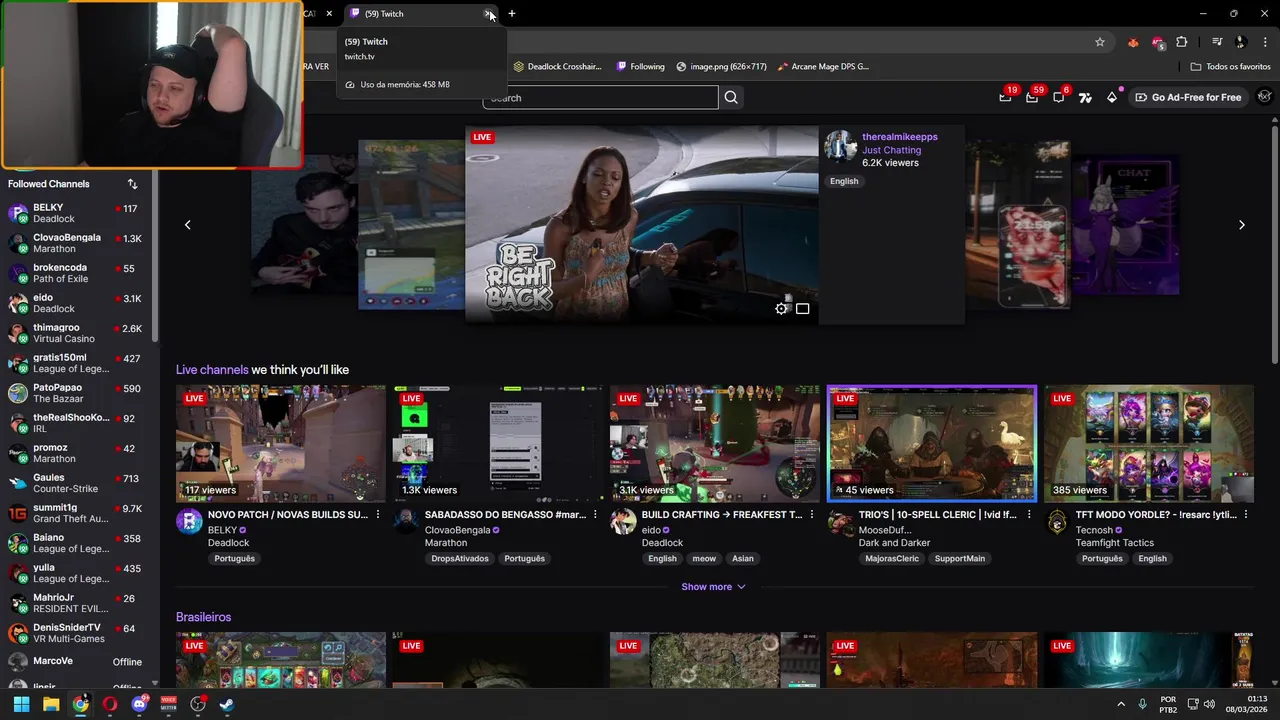Click the Live channels heading link
This screenshot has width=1280, height=720.
(x=212, y=370)
